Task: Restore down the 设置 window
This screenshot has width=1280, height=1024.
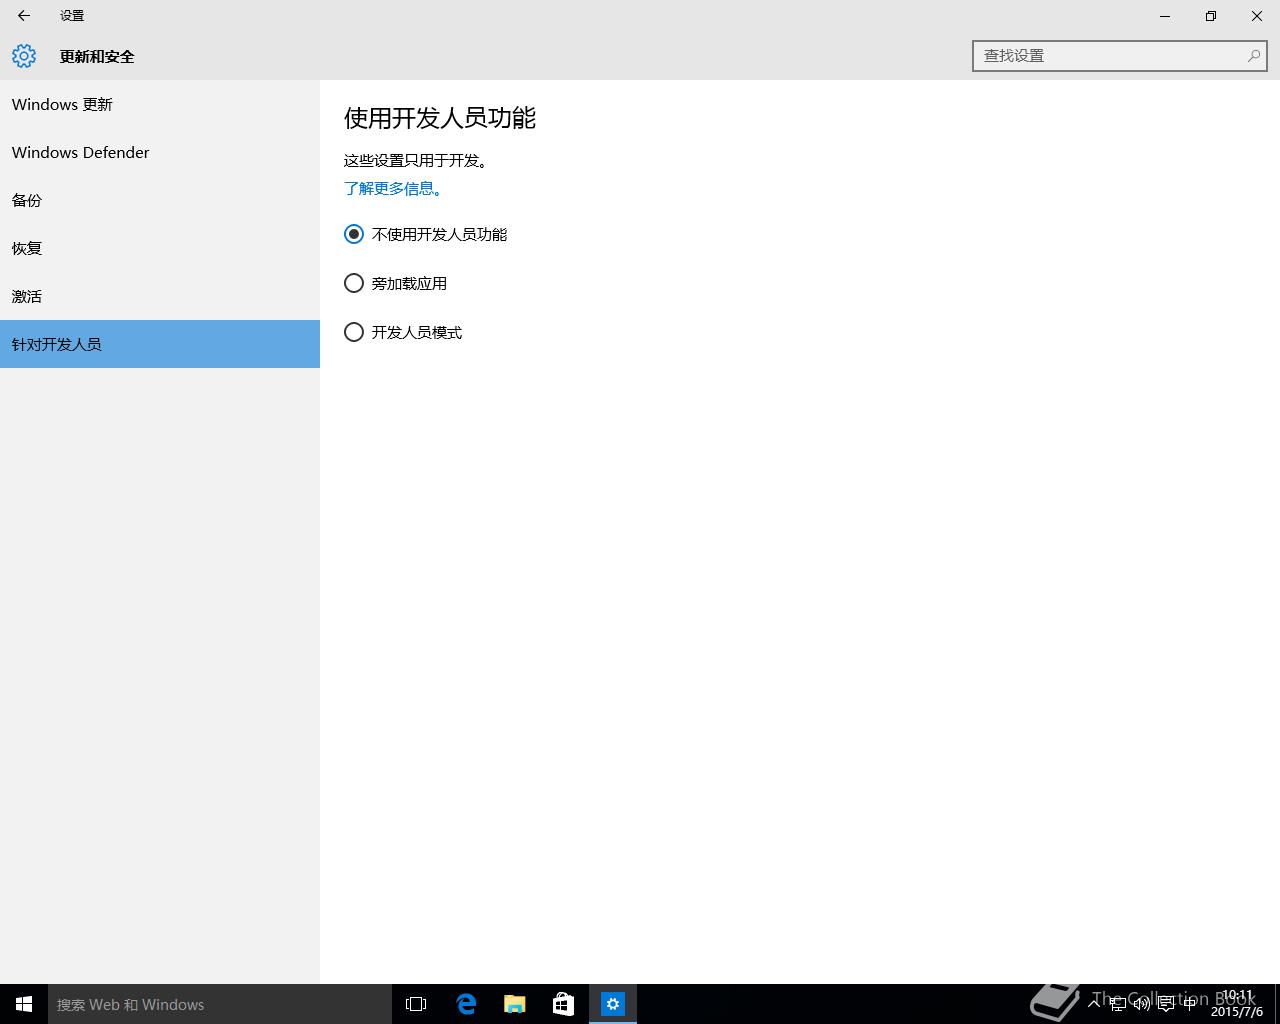Action: click(1211, 16)
